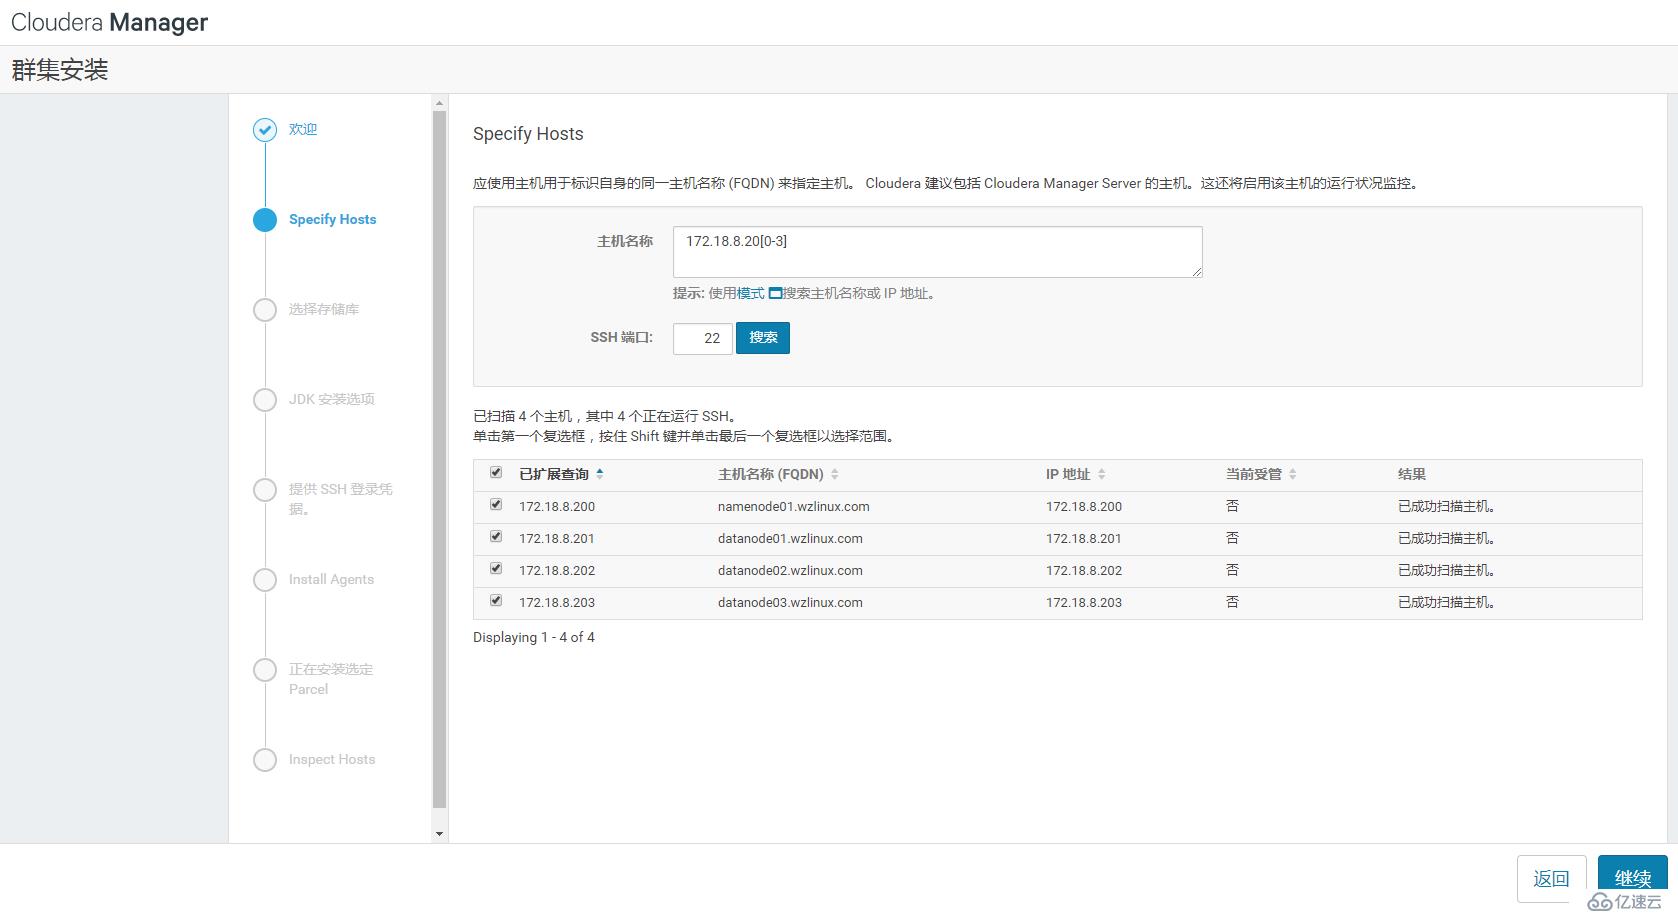Sort by 当前受管 column arrows
1678x914 pixels.
pyautogui.click(x=1292, y=474)
